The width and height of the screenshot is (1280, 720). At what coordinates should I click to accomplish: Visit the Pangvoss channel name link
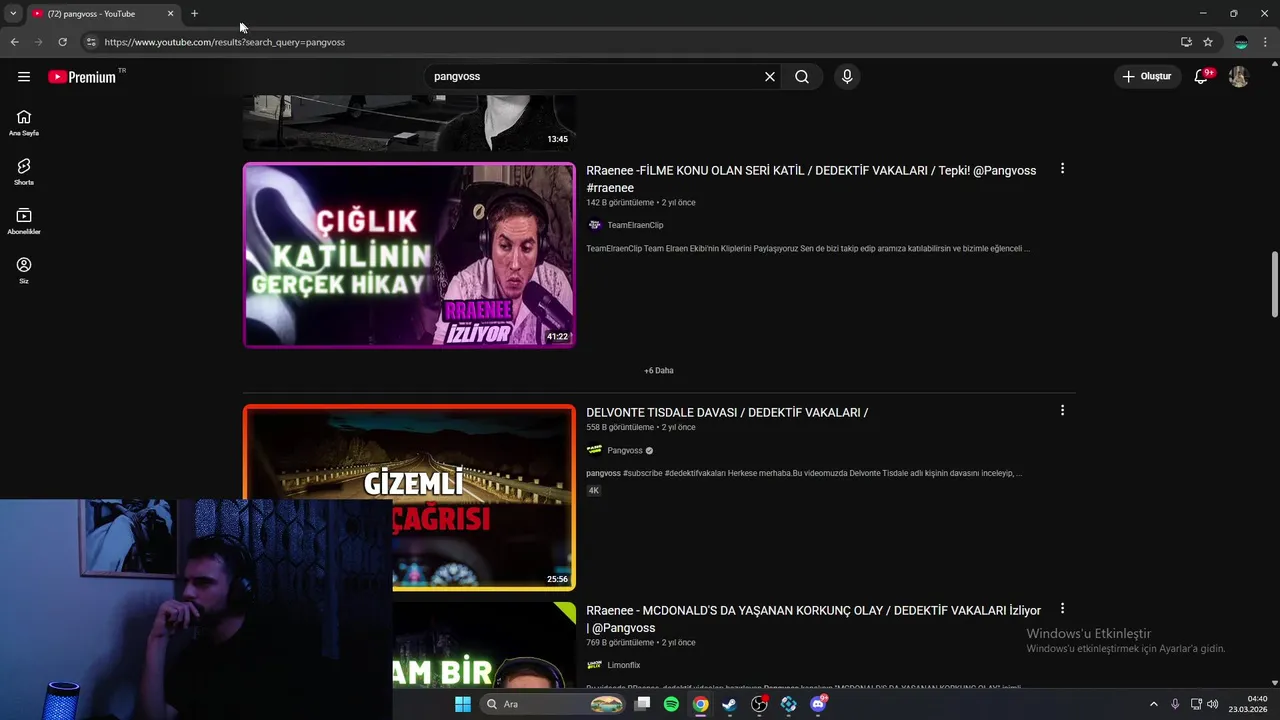(x=625, y=451)
